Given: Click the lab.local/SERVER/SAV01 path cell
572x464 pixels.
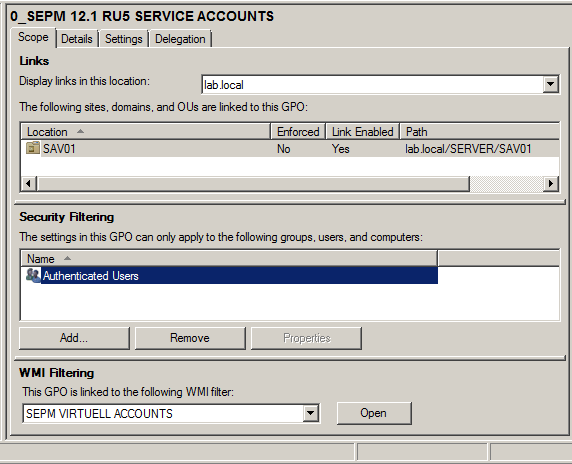Looking at the screenshot, I should (468, 149).
